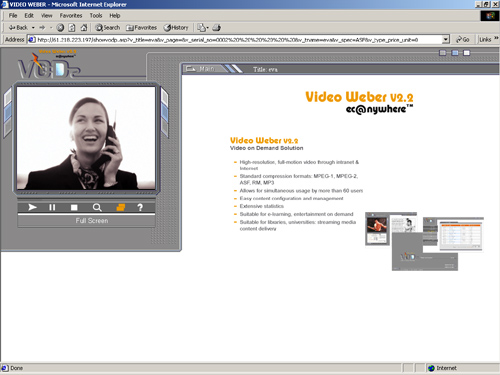Print the page with the Print icon
500x375 pixels.
coord(217,28)
